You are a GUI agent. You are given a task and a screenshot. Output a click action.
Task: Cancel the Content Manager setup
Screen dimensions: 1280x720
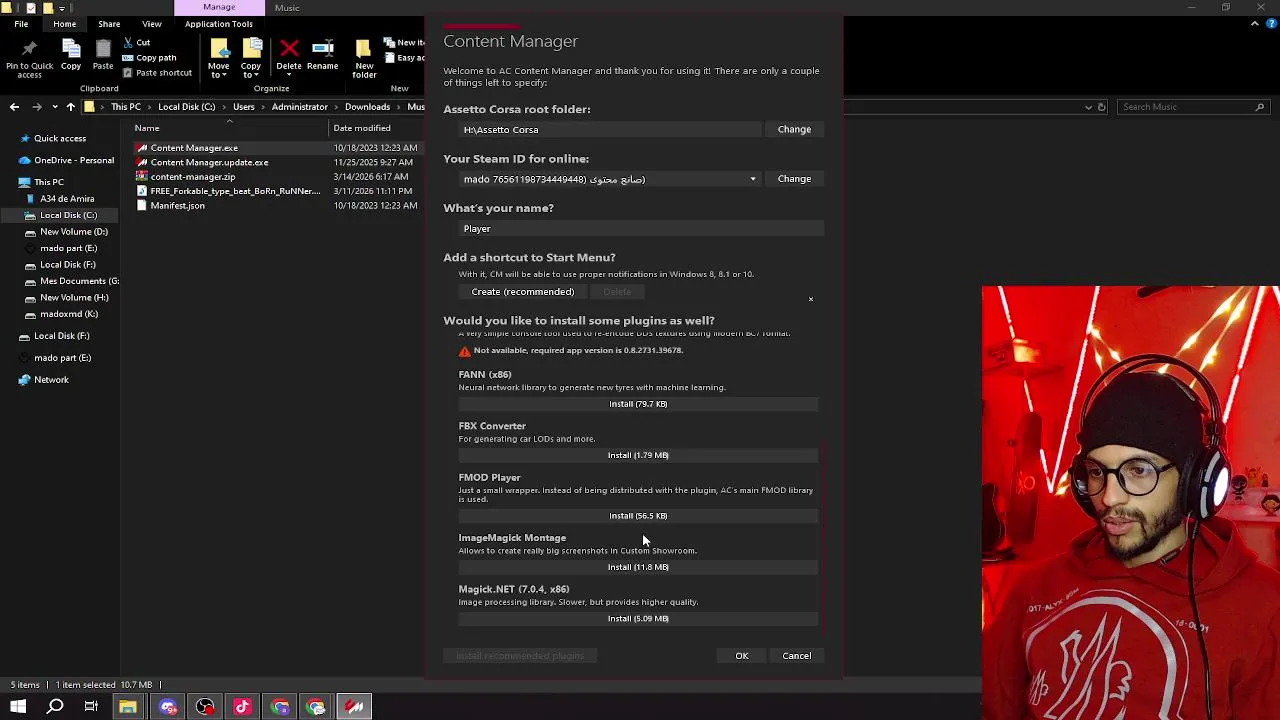tap(797, 656)
